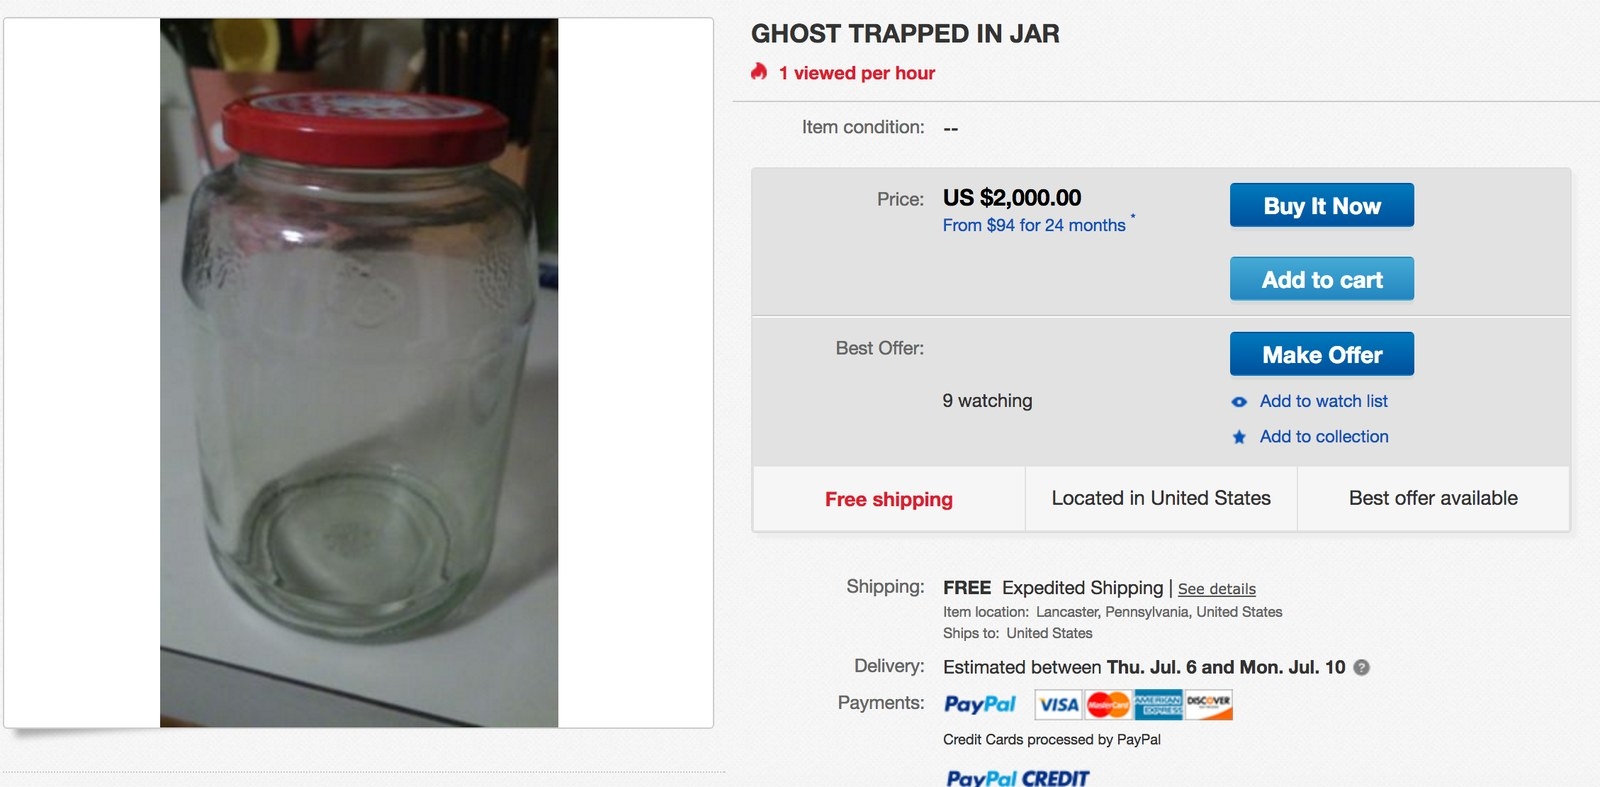
Task: Click the Free shipping highlight box
Action: pyautogui.click(x=888, y=499)
